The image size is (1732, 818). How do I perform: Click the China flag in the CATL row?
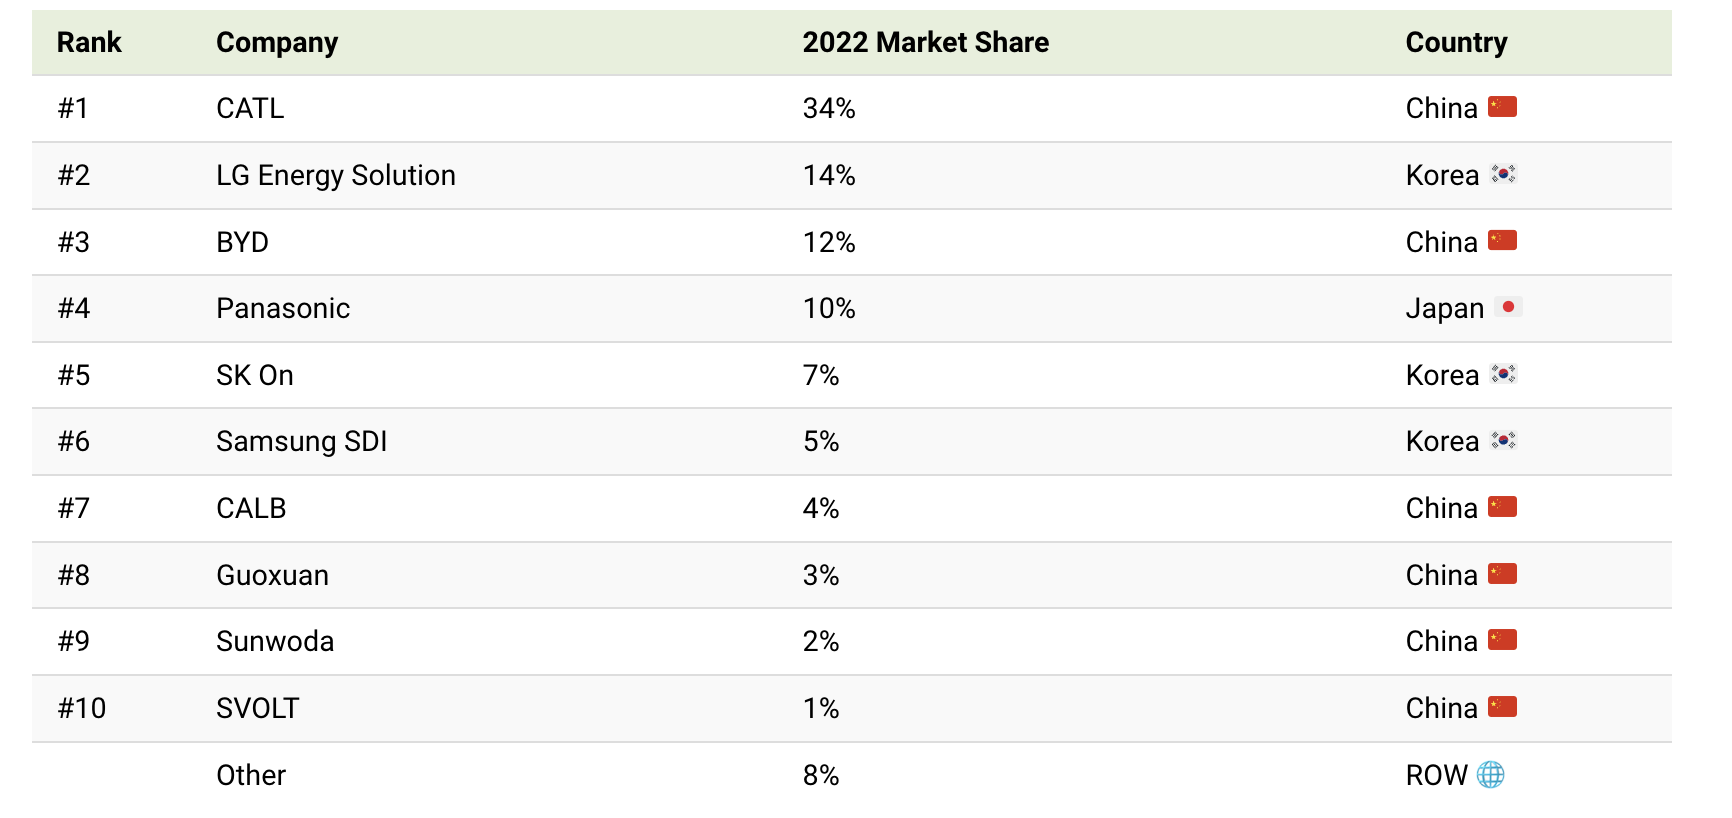(x=1502, y=107)
